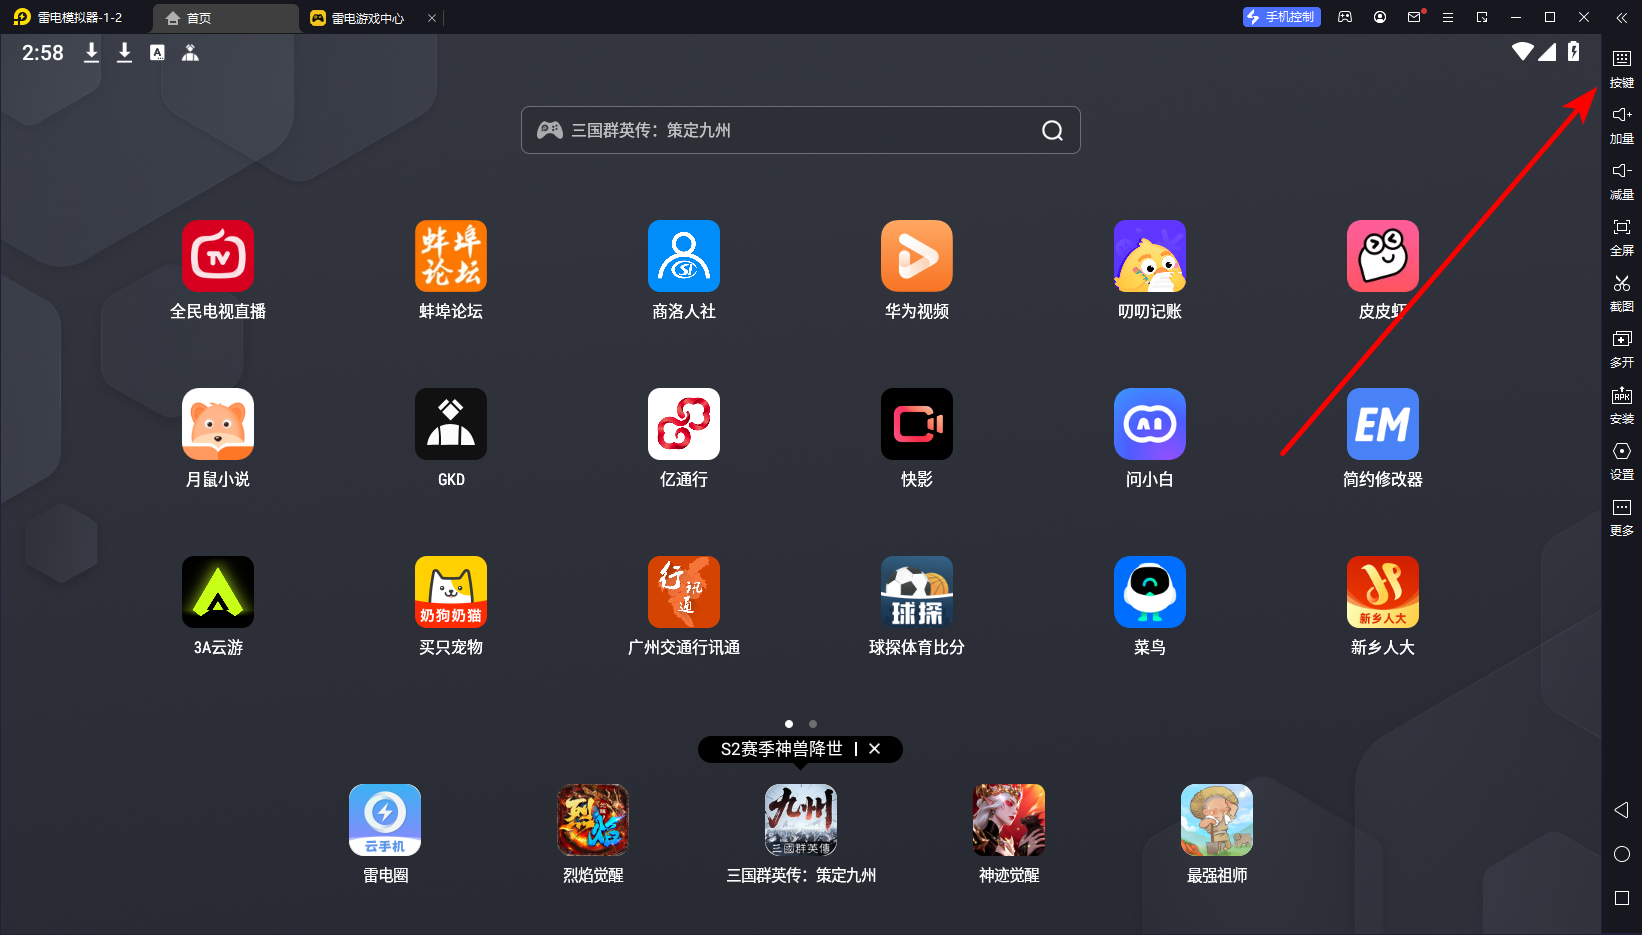Open the hamburger menu at top right
The width and height of the screenshot is (1642, 935).
pos(1447,17)
